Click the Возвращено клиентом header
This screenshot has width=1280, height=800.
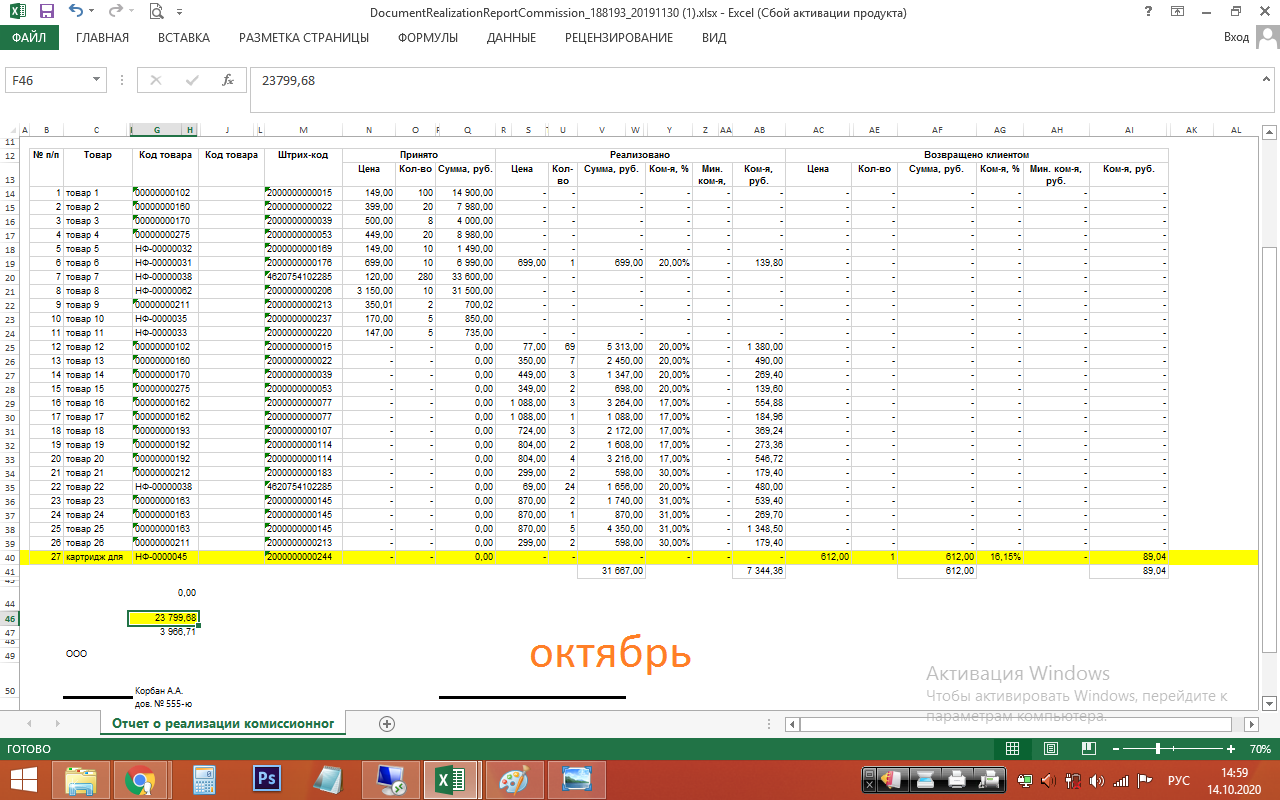977,155
